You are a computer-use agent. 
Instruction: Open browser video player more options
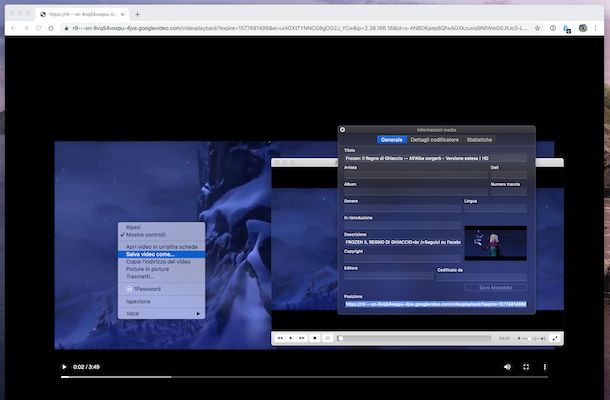point(545,367)
